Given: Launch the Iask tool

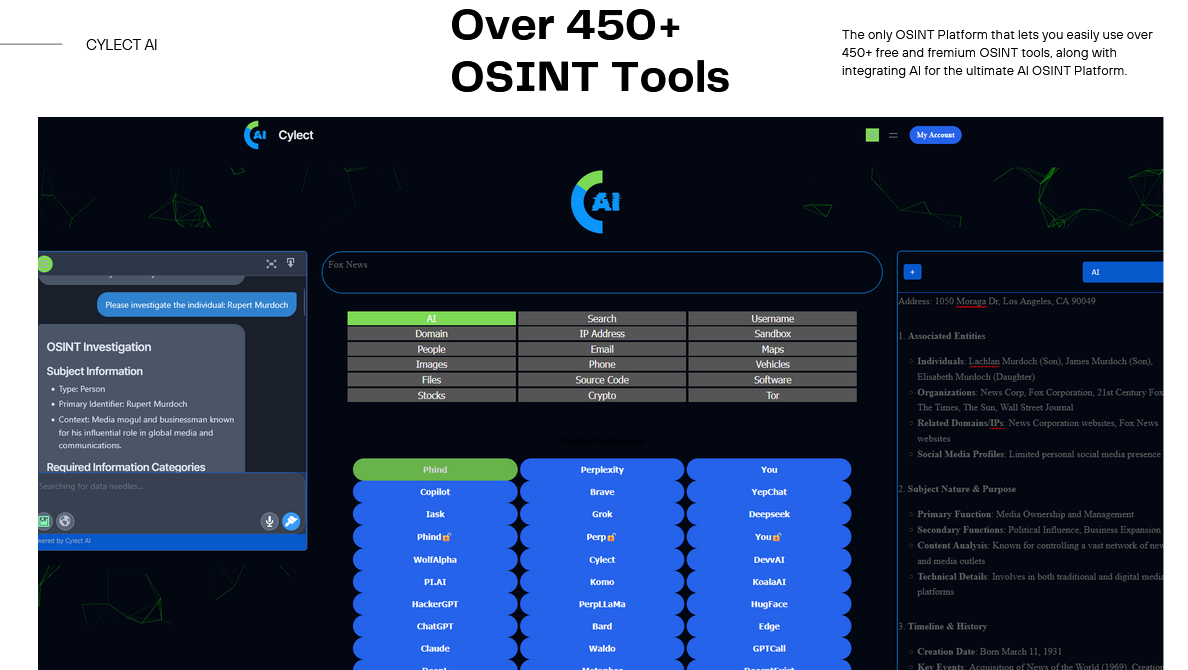Looking at the screenshot, I should tap(435, 514).
